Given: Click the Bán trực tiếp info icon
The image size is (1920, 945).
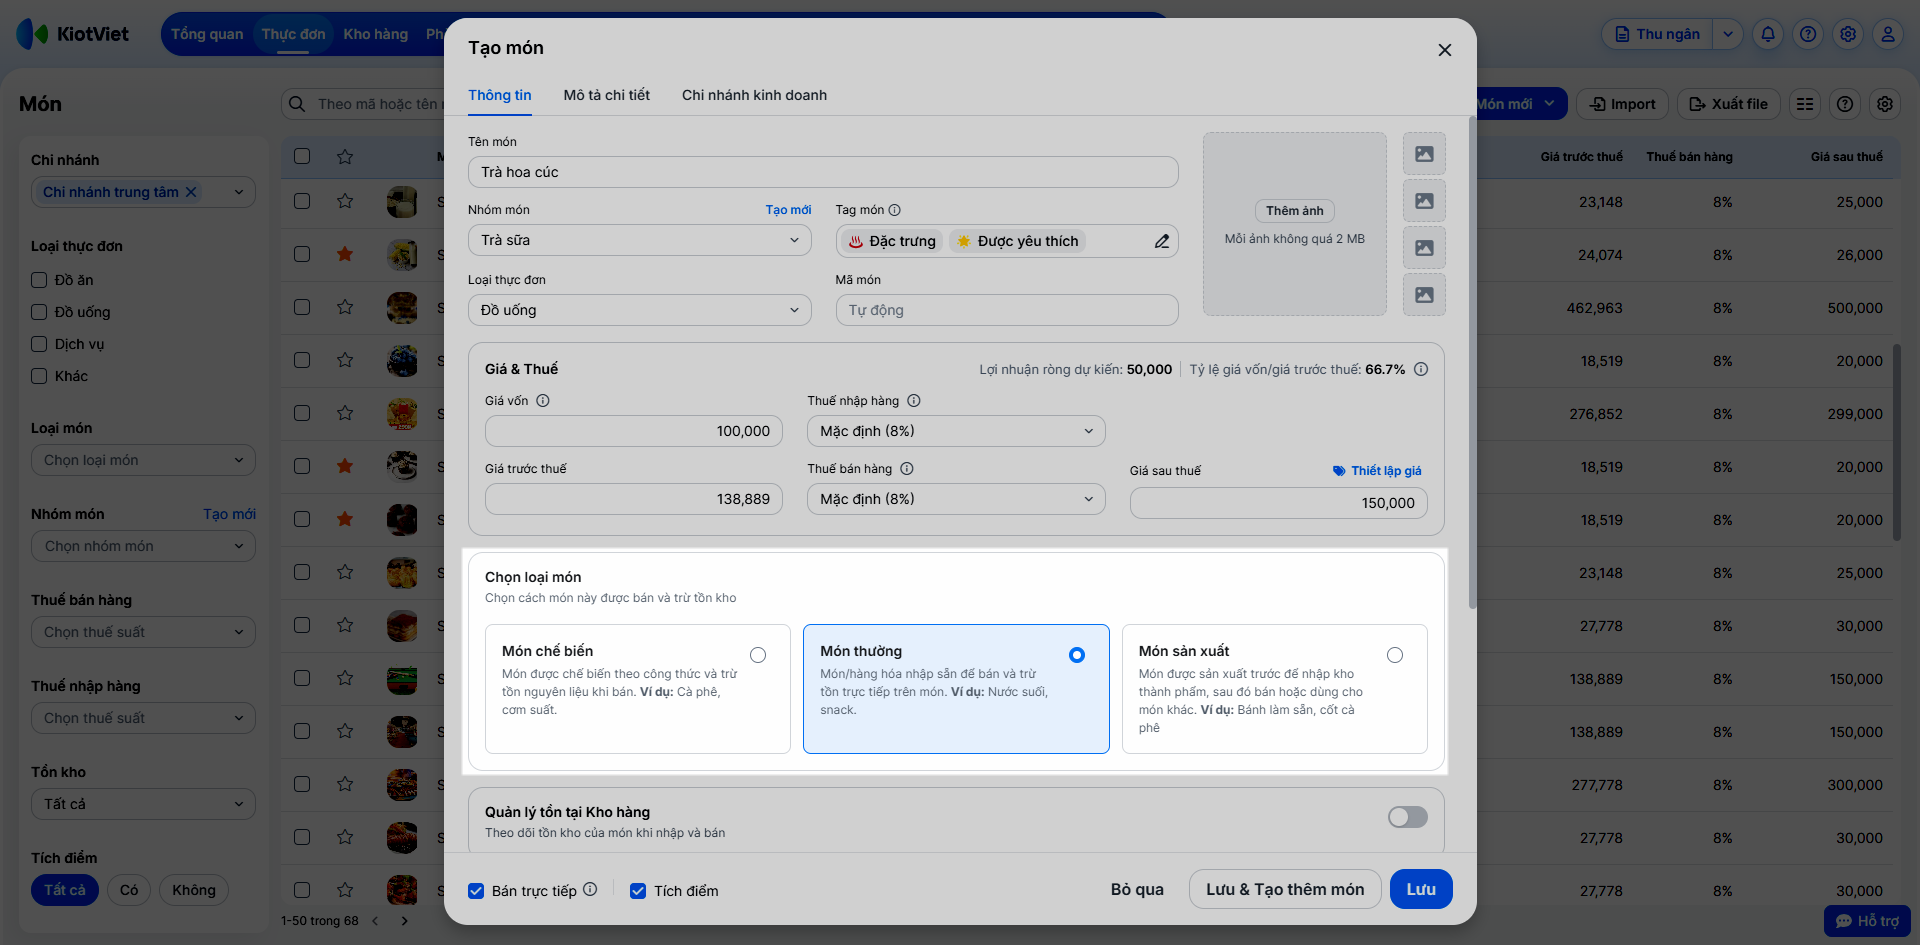Looking at the screenshot, I should click(x=590, y=889).
